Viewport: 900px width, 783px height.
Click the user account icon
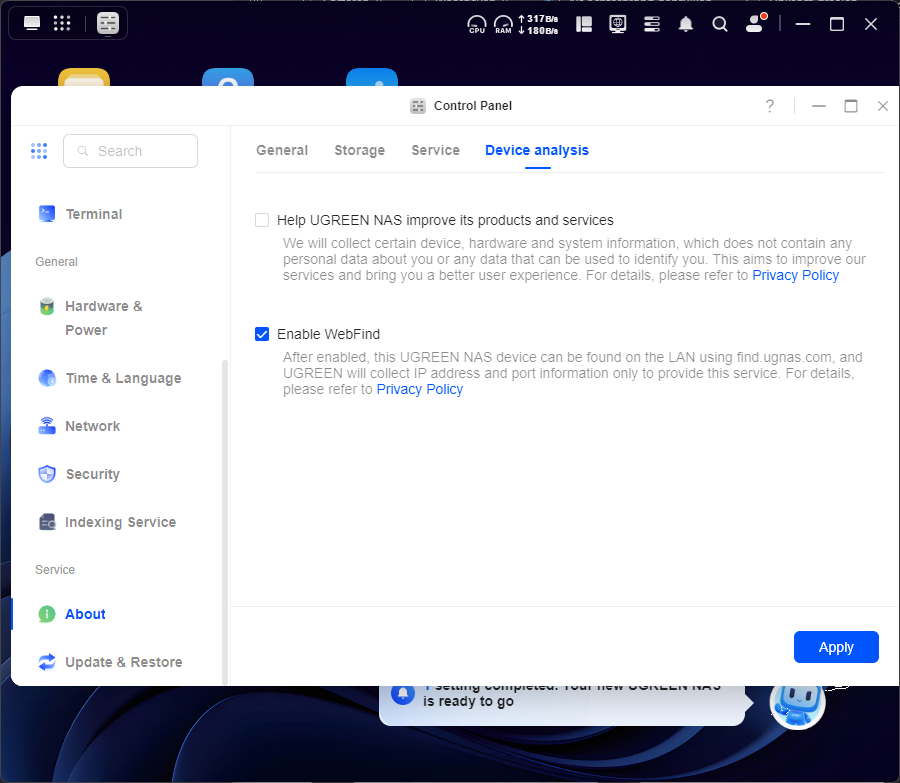(x=755, y=24)
